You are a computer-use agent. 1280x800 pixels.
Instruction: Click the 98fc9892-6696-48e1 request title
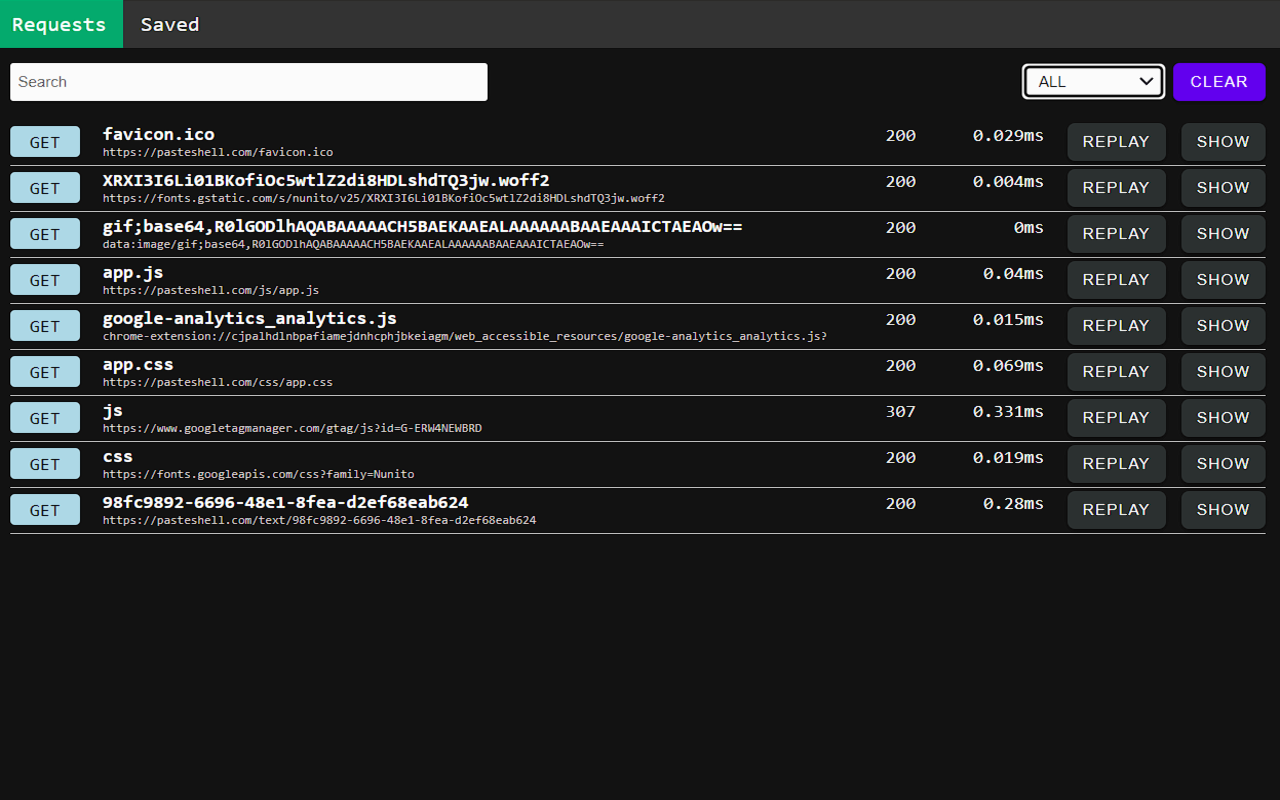click(x=285, y=503)
